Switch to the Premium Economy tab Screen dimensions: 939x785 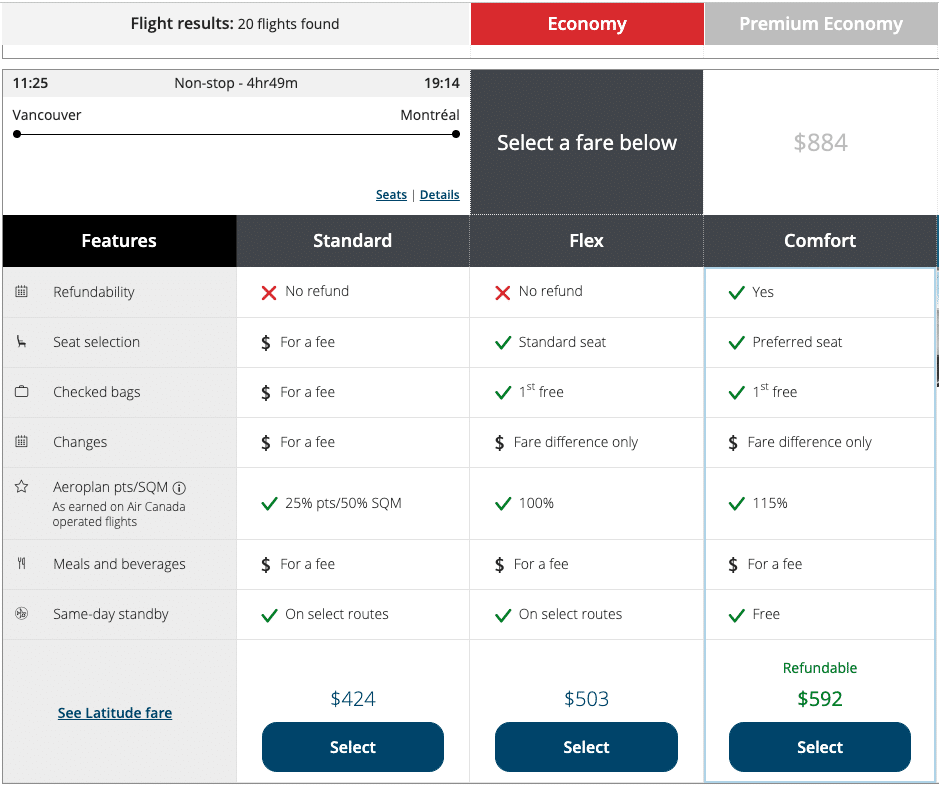pos(820,24)
